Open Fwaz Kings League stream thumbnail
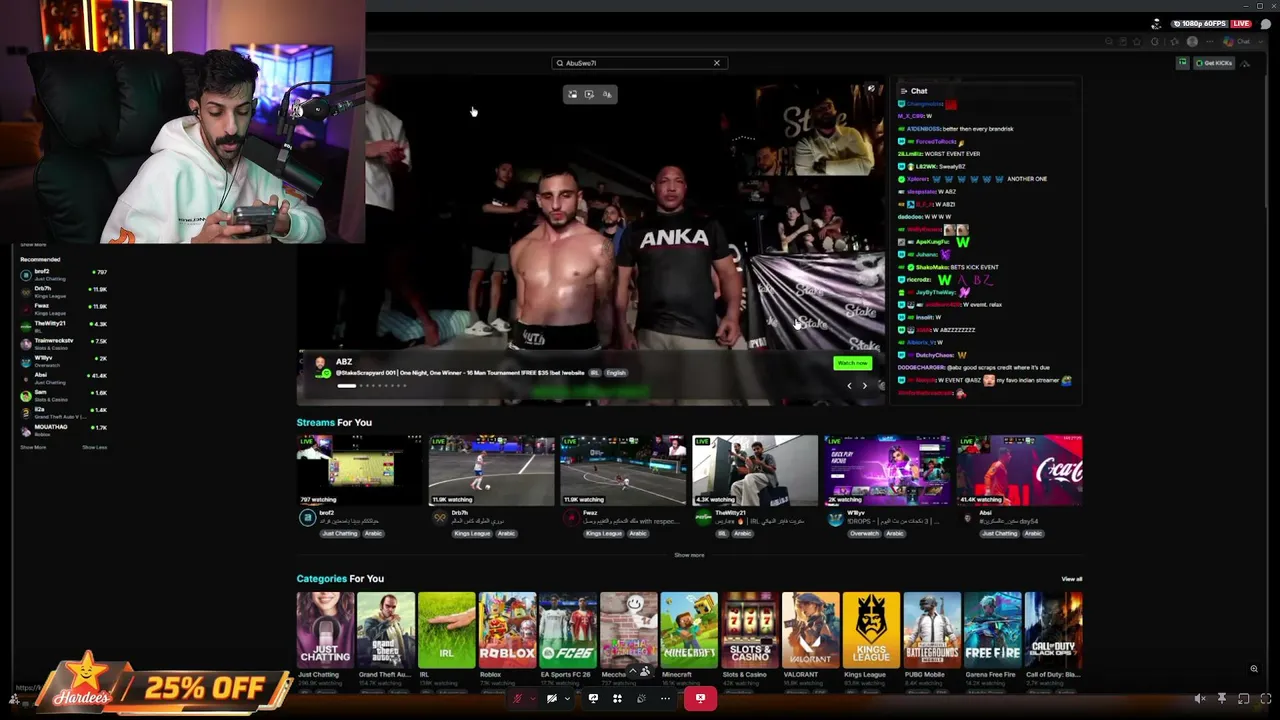The height and width of the screenshot is (720, 1280). pyautogui.click(x=623, y=470)
